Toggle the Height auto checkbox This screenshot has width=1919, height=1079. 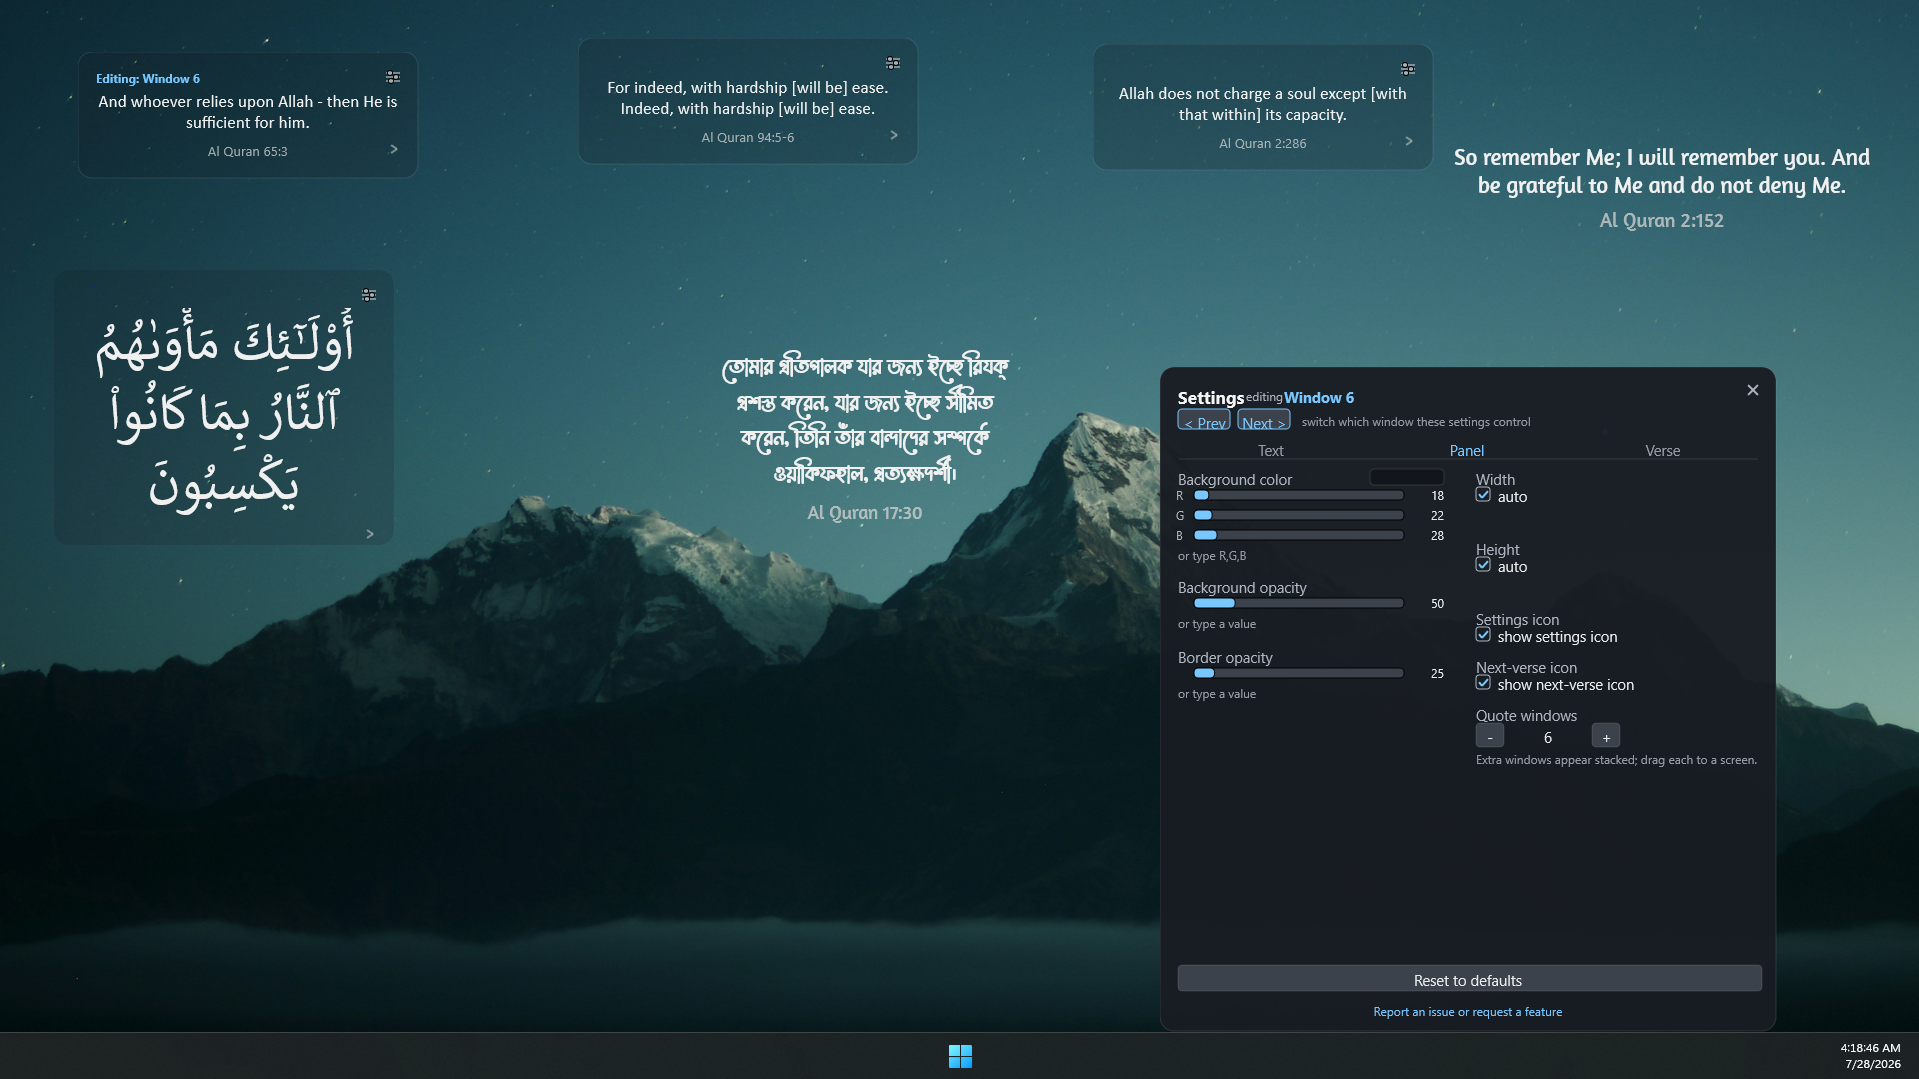[x=1483, y=565]
